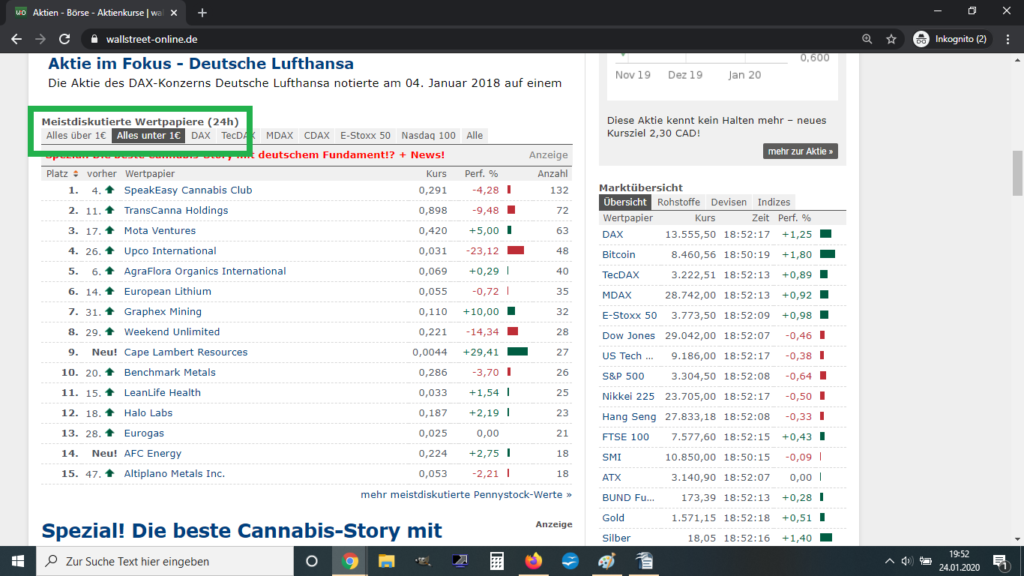The width and height of the screenshot is (1024, 576).
Task: Open 'Aktie im Fokus - Deutsche Lufthansa' headline
Action: click(200, 63)
